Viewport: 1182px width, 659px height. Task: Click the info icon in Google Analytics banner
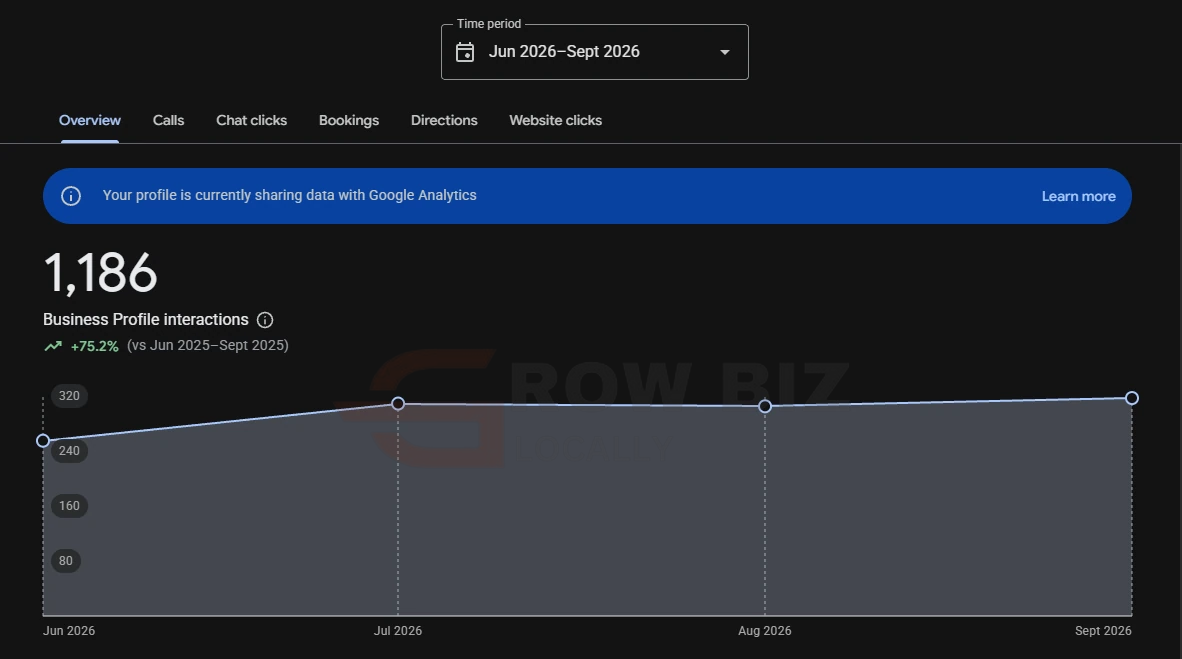tap(71, 196)
